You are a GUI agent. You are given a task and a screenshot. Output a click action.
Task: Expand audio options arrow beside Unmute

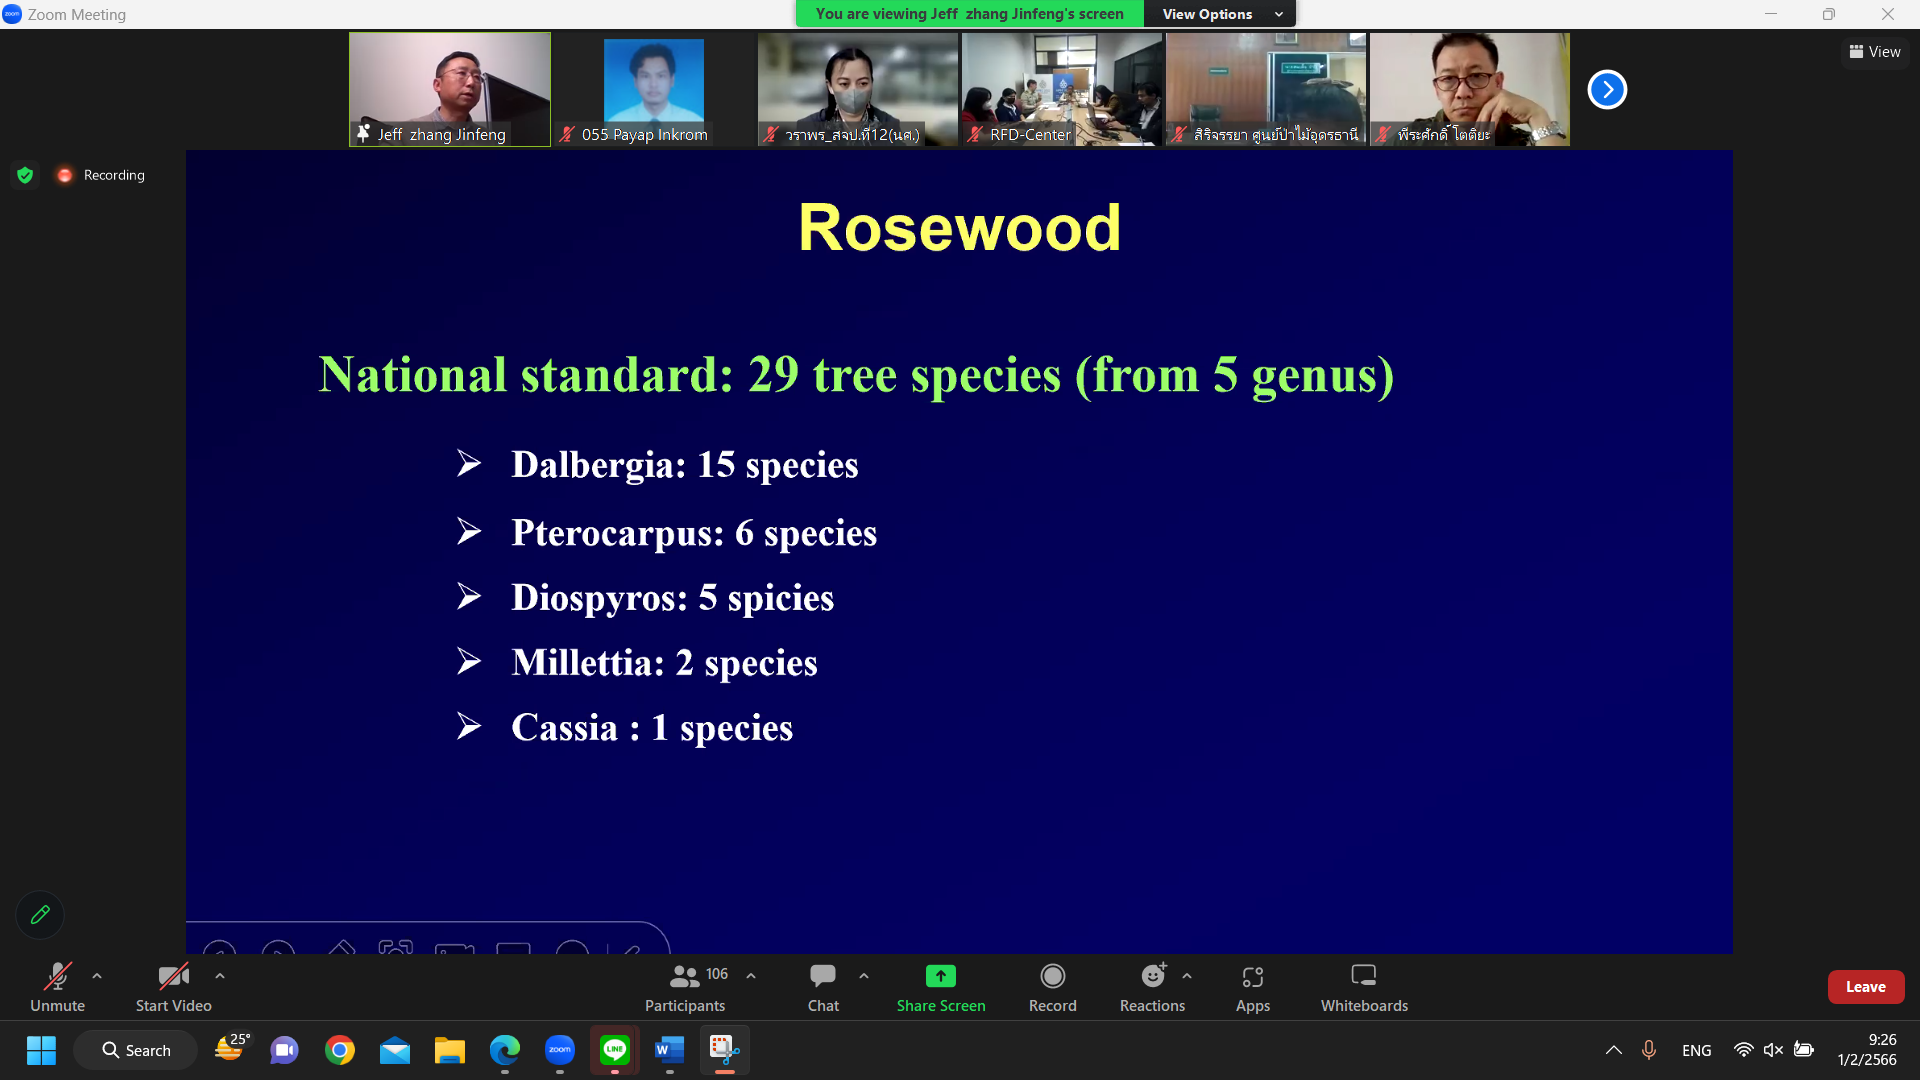(x=97, y=976)
